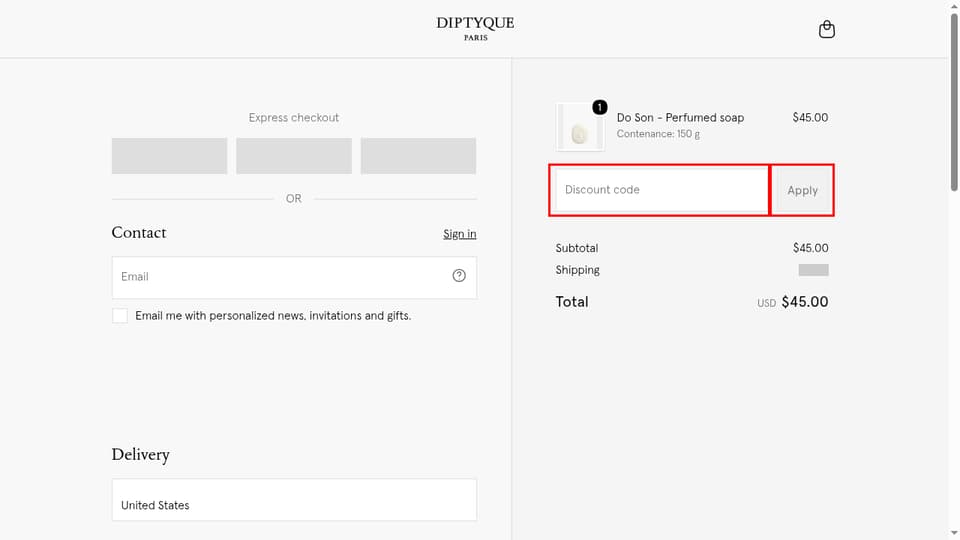Click the Shipping label
This screenshot has width=960, height=540.
[577, 270]
